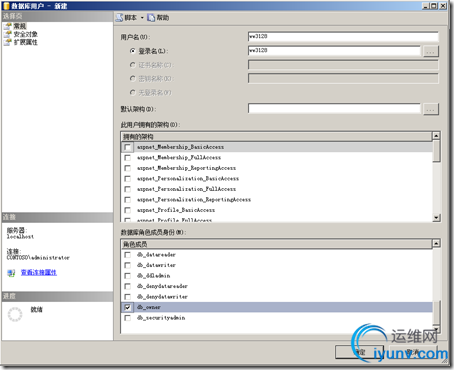
Task: Click the database user title bar icon
Action: pyautogui.click(x=6, y=6)
